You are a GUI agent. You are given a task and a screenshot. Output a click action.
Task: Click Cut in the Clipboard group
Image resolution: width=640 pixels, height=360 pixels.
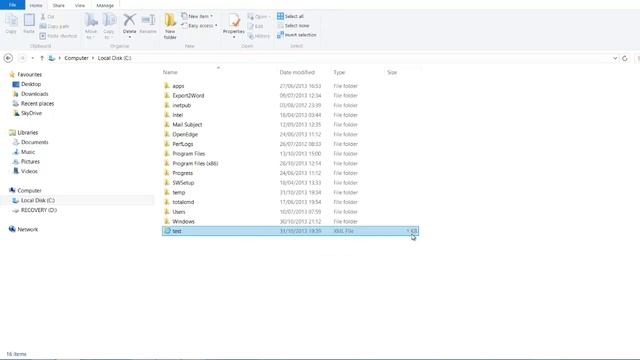click(x=47, y=17)
